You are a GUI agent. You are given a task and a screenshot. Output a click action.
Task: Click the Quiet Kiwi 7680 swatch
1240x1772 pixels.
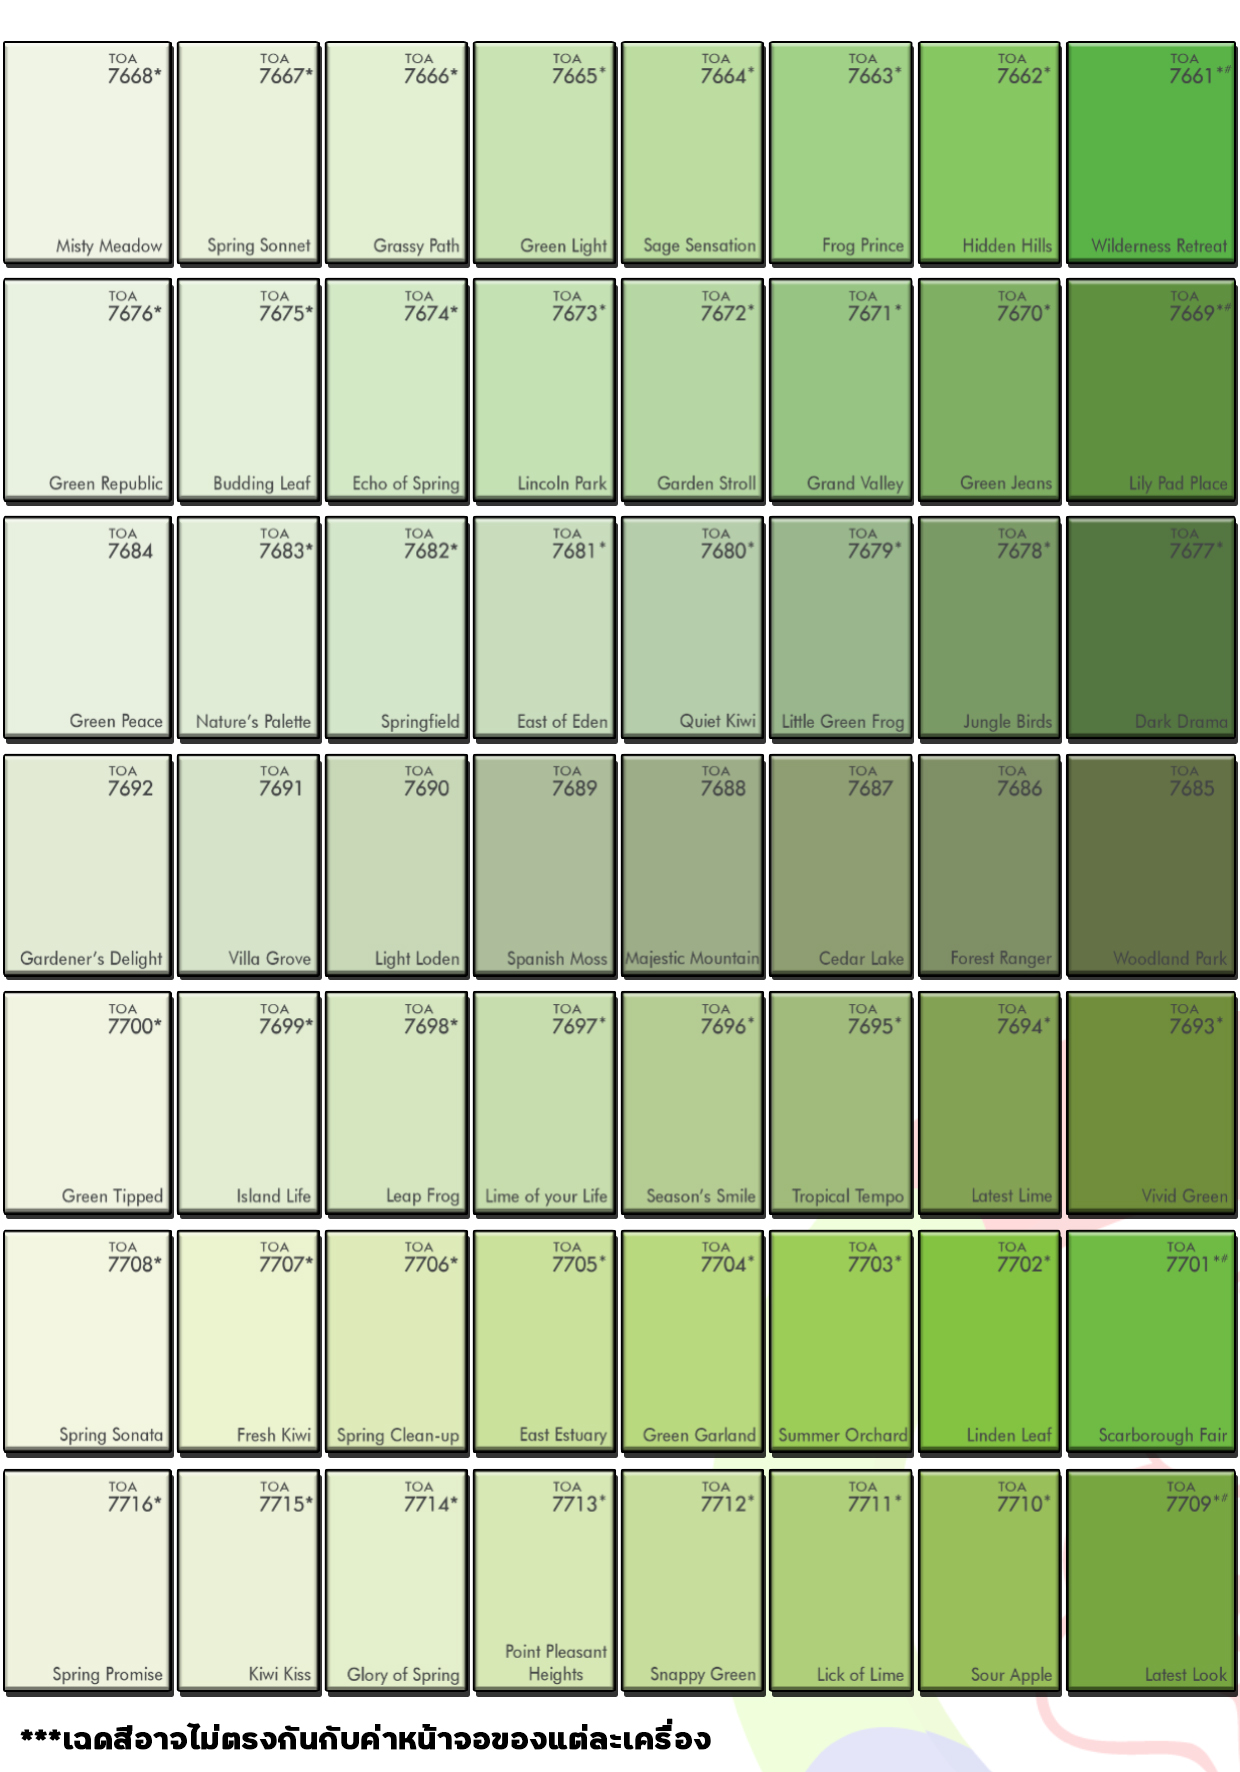[x=693, y=629]
